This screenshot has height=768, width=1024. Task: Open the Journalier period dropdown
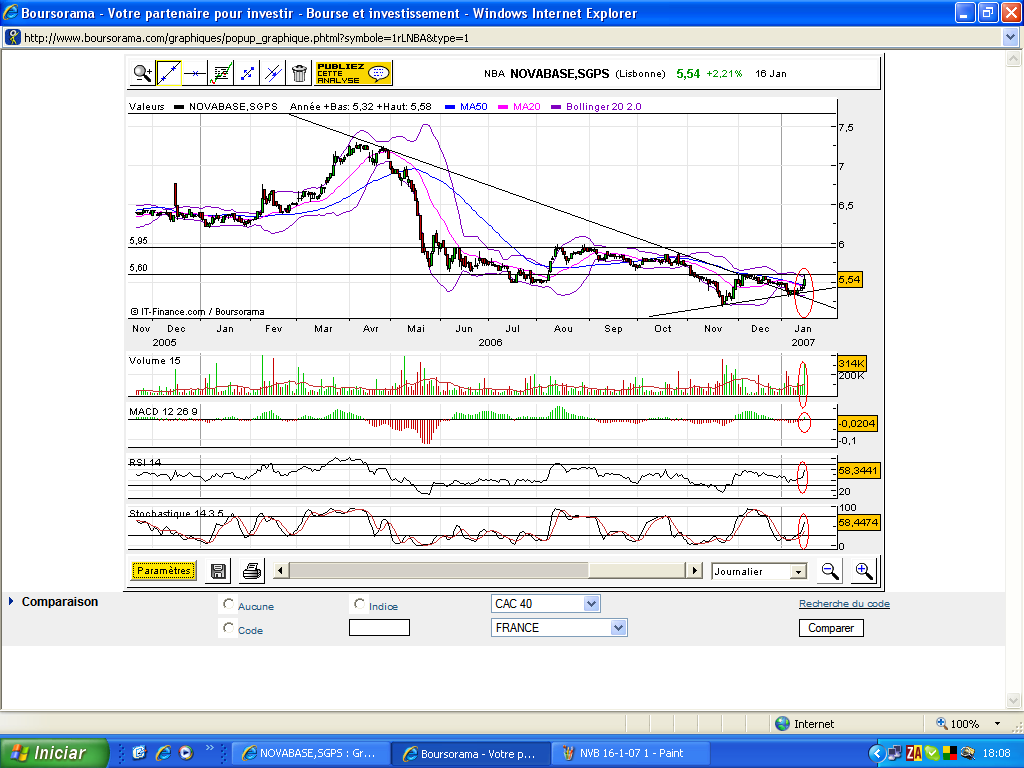pyautogui.click(x=758, y=571)
